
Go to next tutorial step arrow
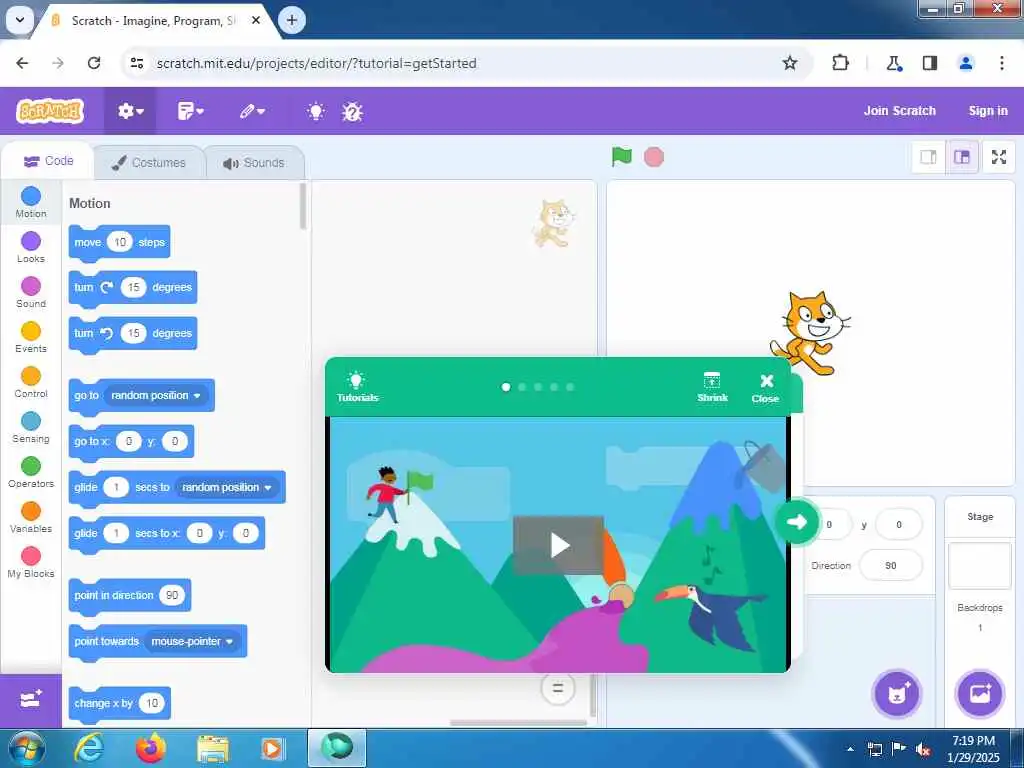pyautogui.click(x=797, y=521)
